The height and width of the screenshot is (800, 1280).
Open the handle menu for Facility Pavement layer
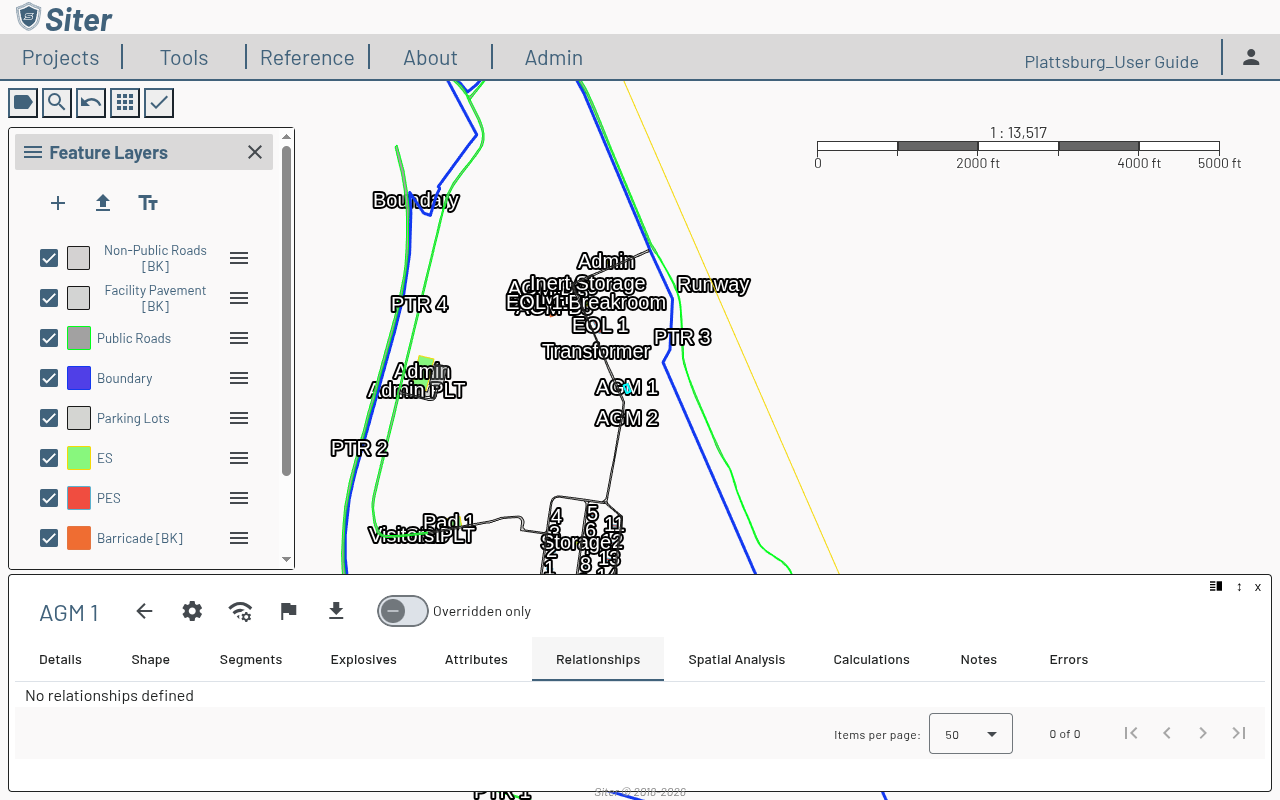[239, 298]
